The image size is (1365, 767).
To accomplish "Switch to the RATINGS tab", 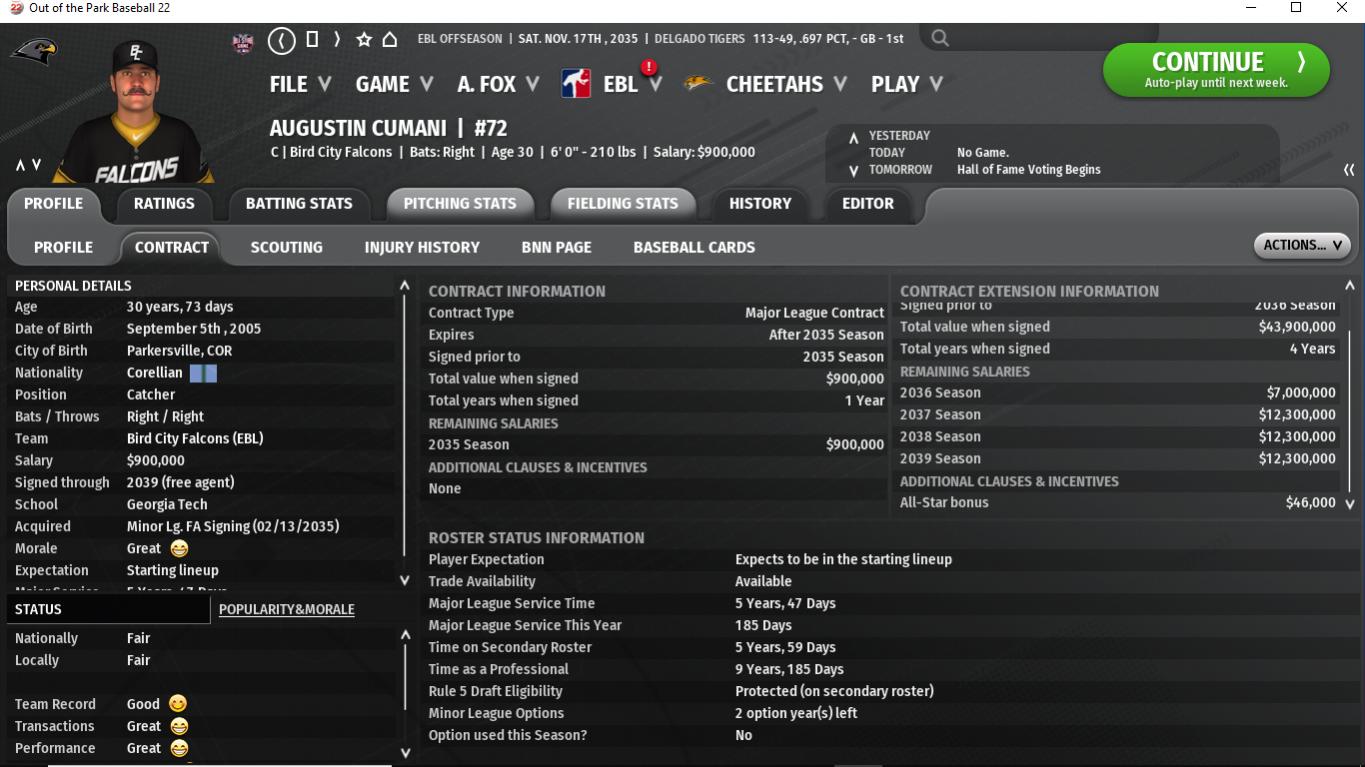I will pos(164,203).
